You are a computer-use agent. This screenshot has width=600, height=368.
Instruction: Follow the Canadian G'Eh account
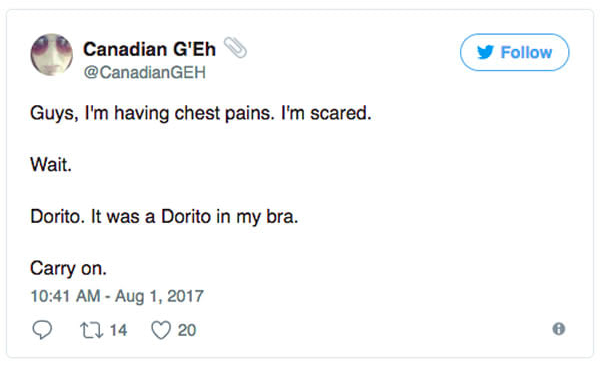point(514,52)
